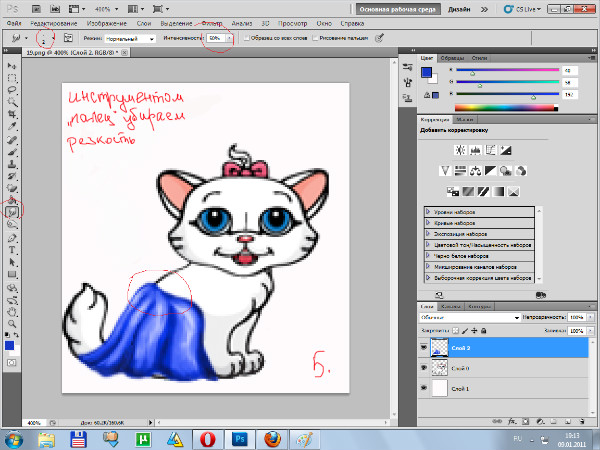Toggle lock position icon

(x=474, y=331)
